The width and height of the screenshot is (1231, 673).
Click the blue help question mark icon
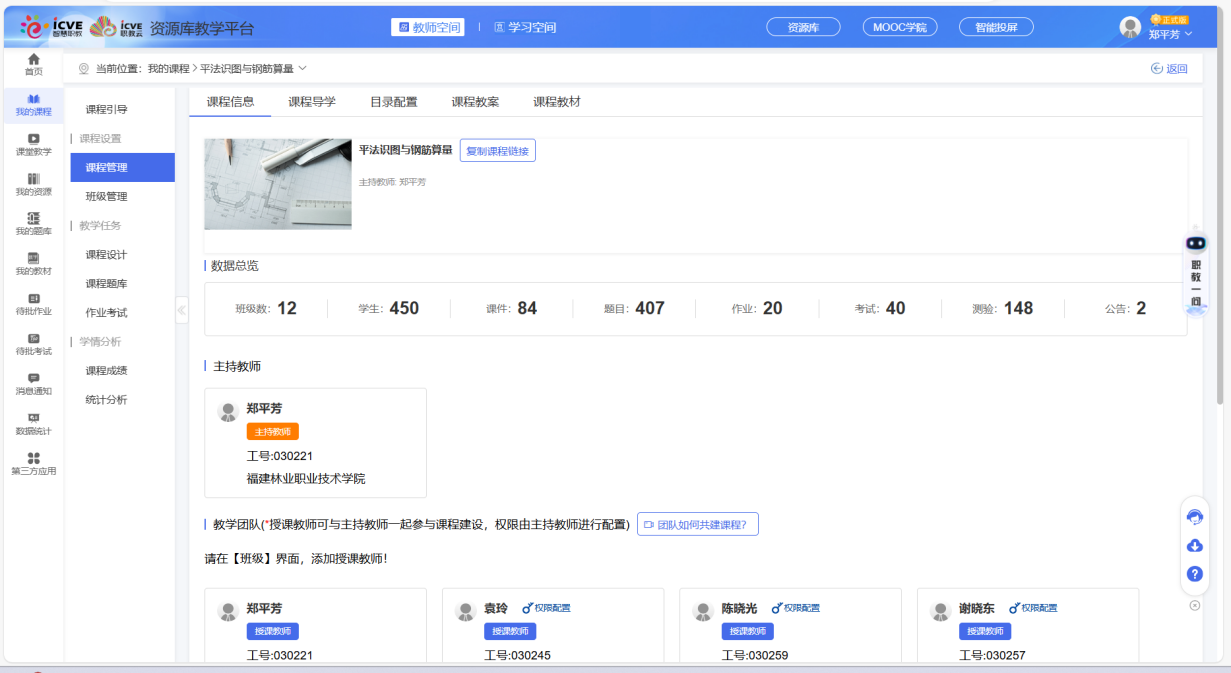(1194, 574)
